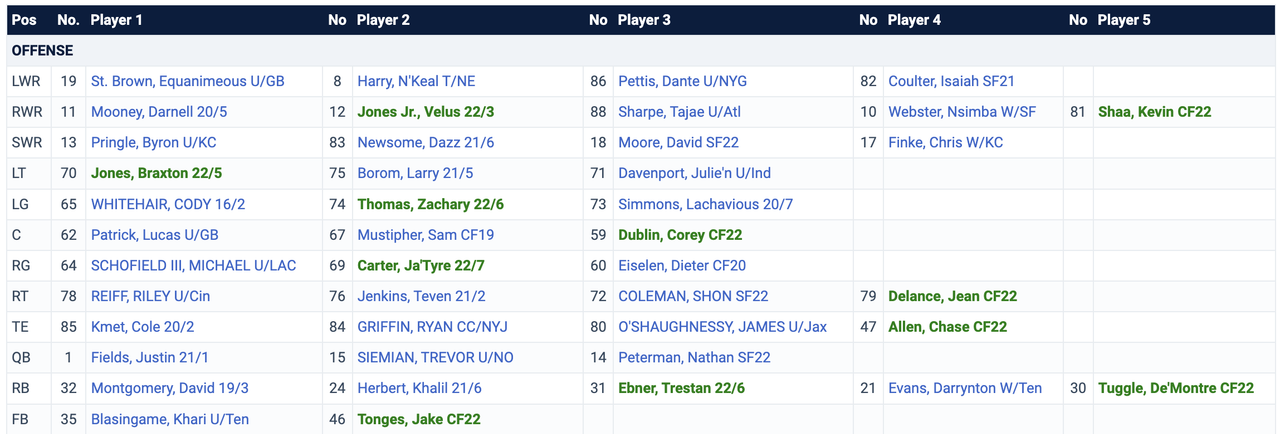The image size is (1280, 434).
Task: Open Carter, Ja'Tyre 22/7 page
Action: click(424, 266)
